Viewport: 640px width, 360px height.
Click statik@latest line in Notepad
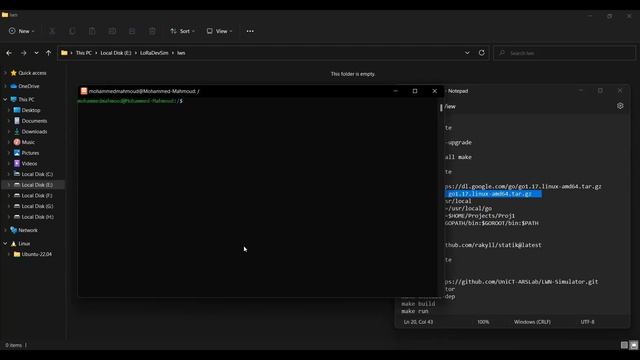coord(493,245)
